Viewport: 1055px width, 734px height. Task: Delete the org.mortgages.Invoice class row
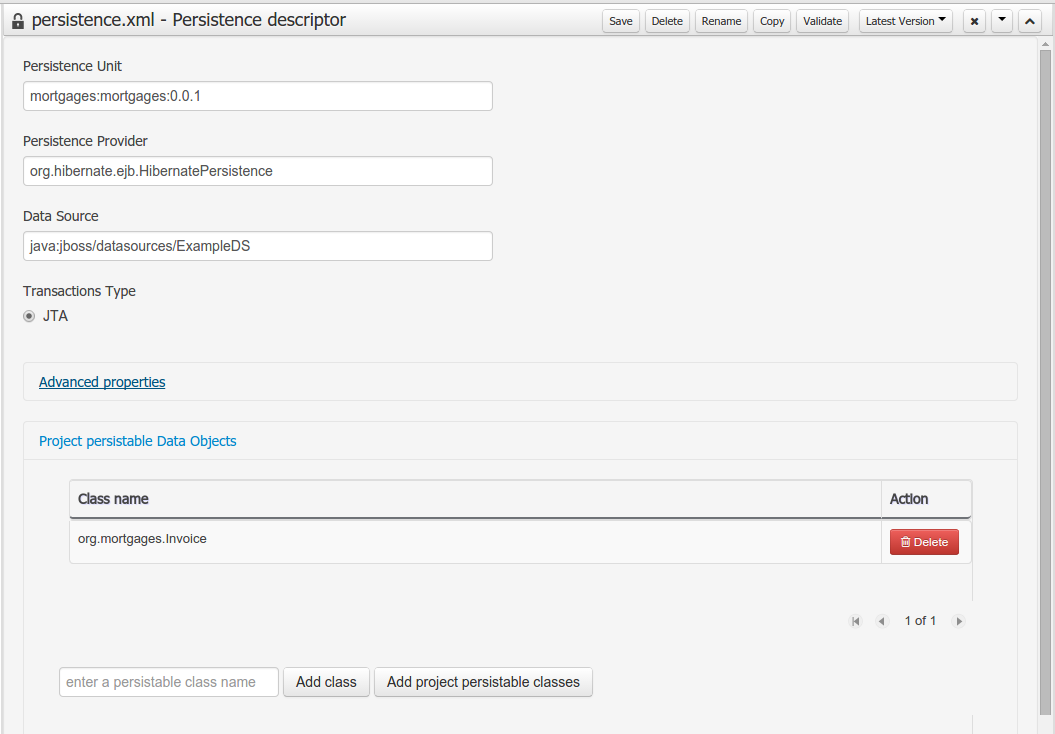click(x=924, y=542)
